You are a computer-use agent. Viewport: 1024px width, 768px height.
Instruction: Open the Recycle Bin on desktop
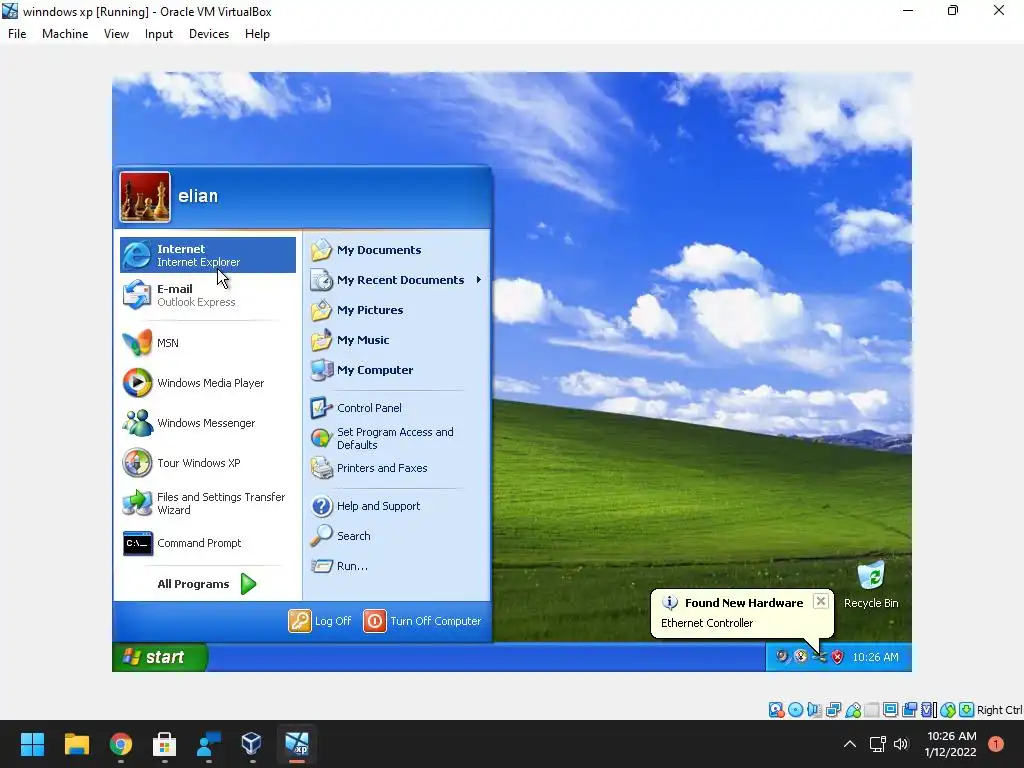pyautogui.click(x=871, y=584)
